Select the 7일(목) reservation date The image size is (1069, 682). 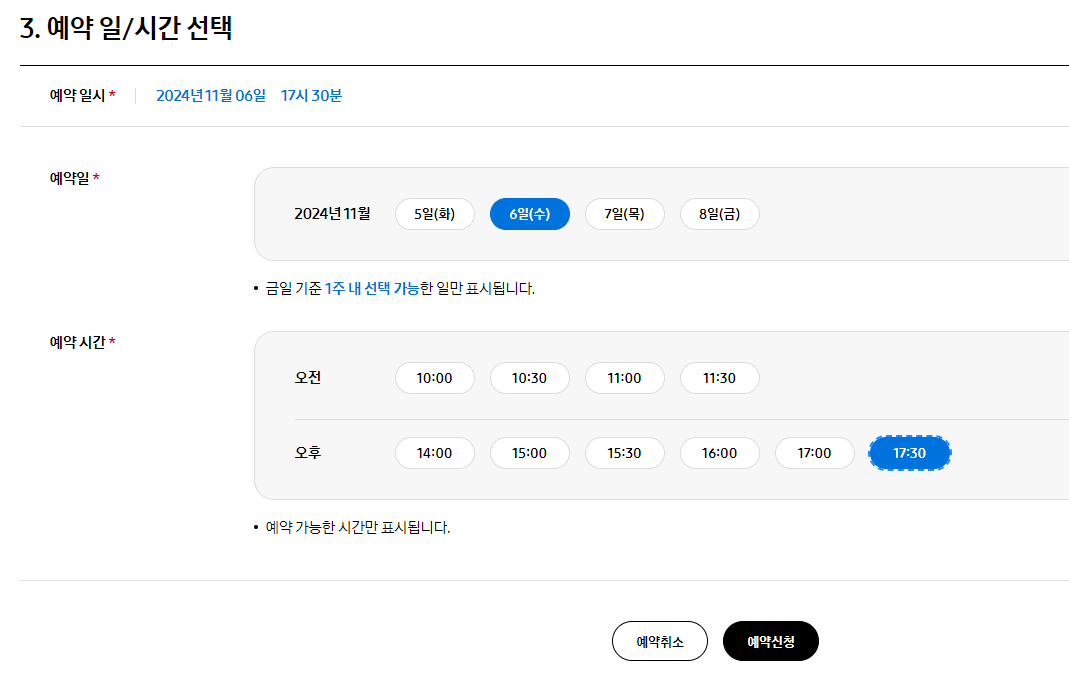[624, 213]
